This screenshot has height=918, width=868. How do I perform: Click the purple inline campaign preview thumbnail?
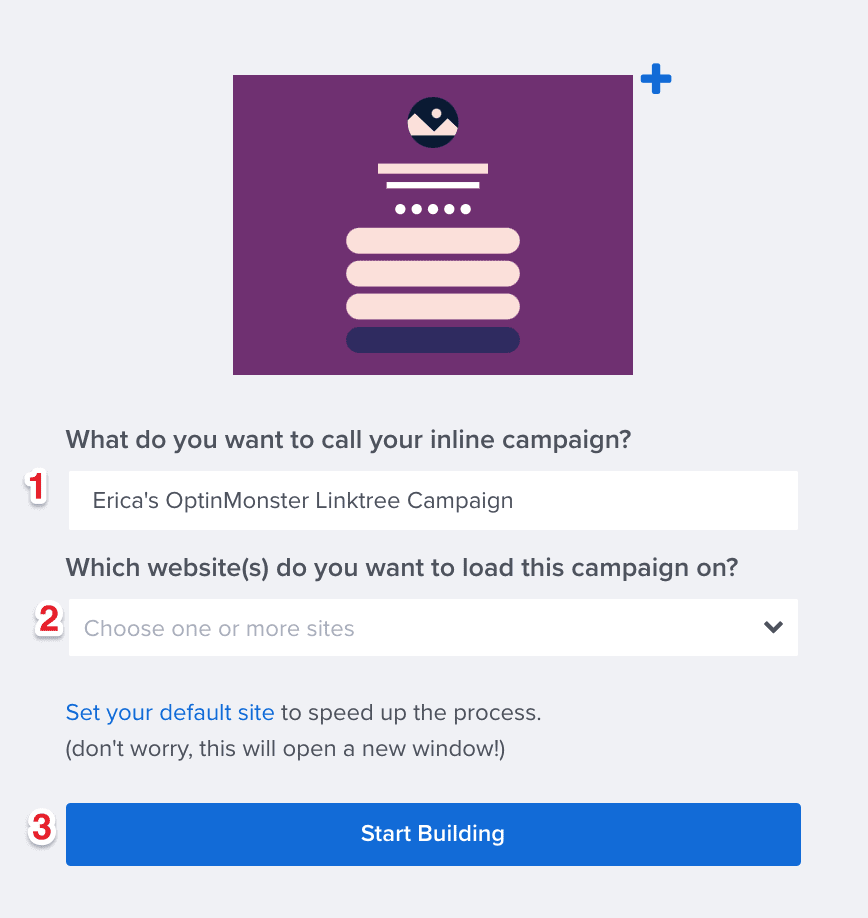tap(432, 224)
